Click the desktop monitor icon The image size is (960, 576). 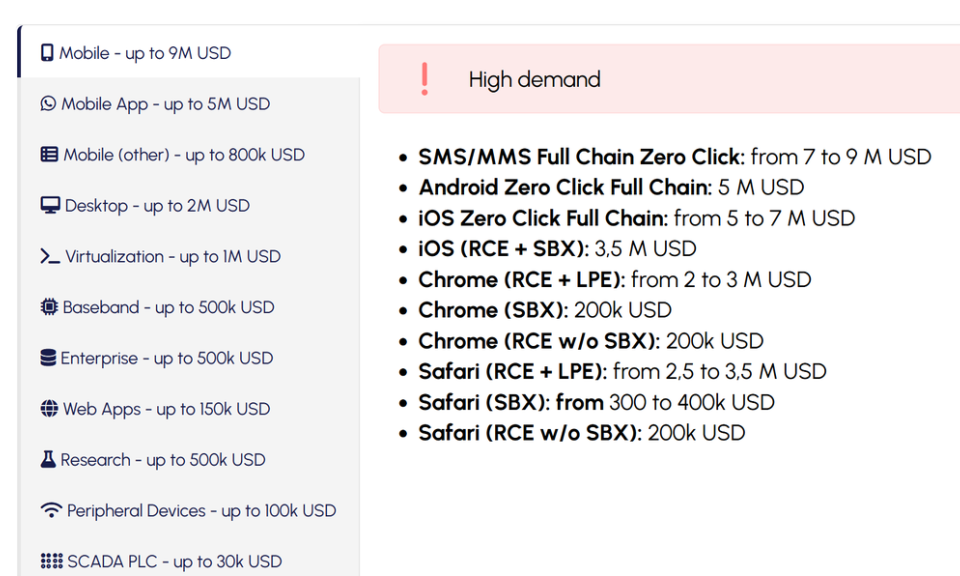pyautogui.click(x=50, y=206)
